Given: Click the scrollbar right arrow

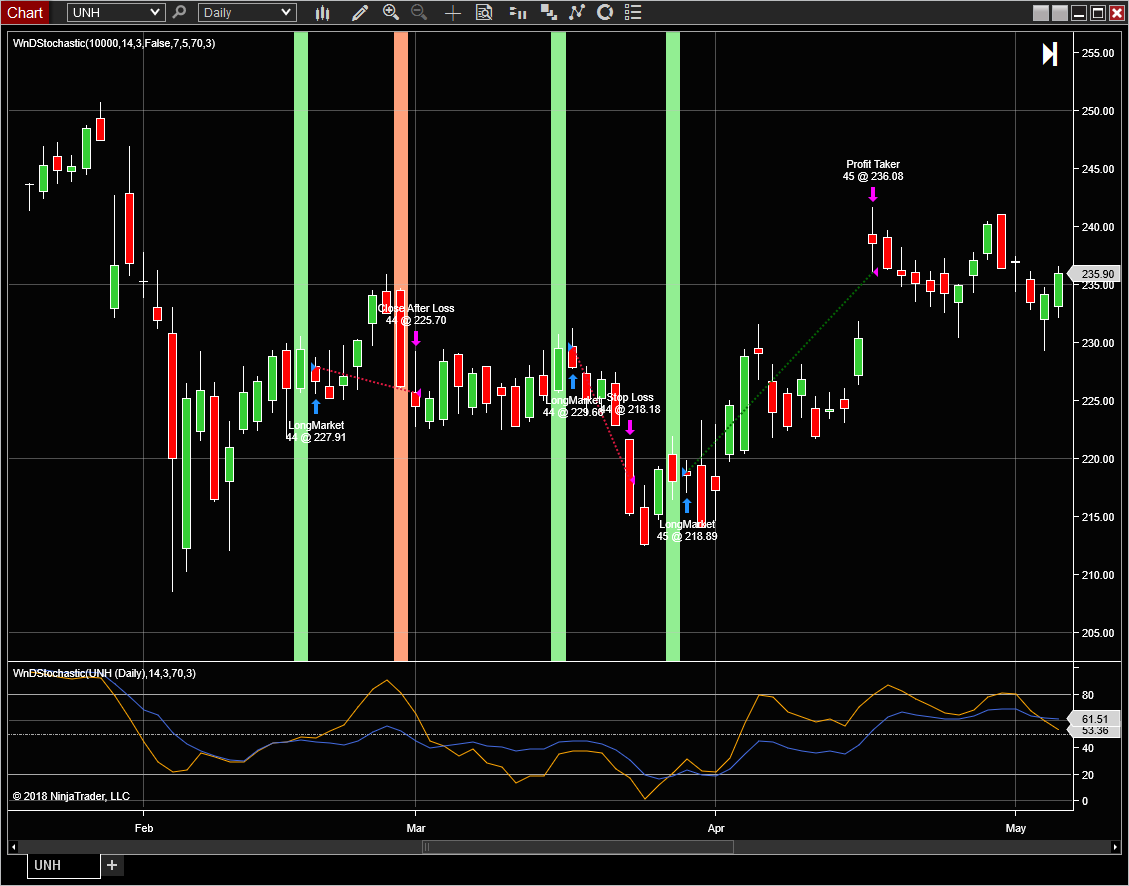Looking at the screenshot, I should 1115,847.
